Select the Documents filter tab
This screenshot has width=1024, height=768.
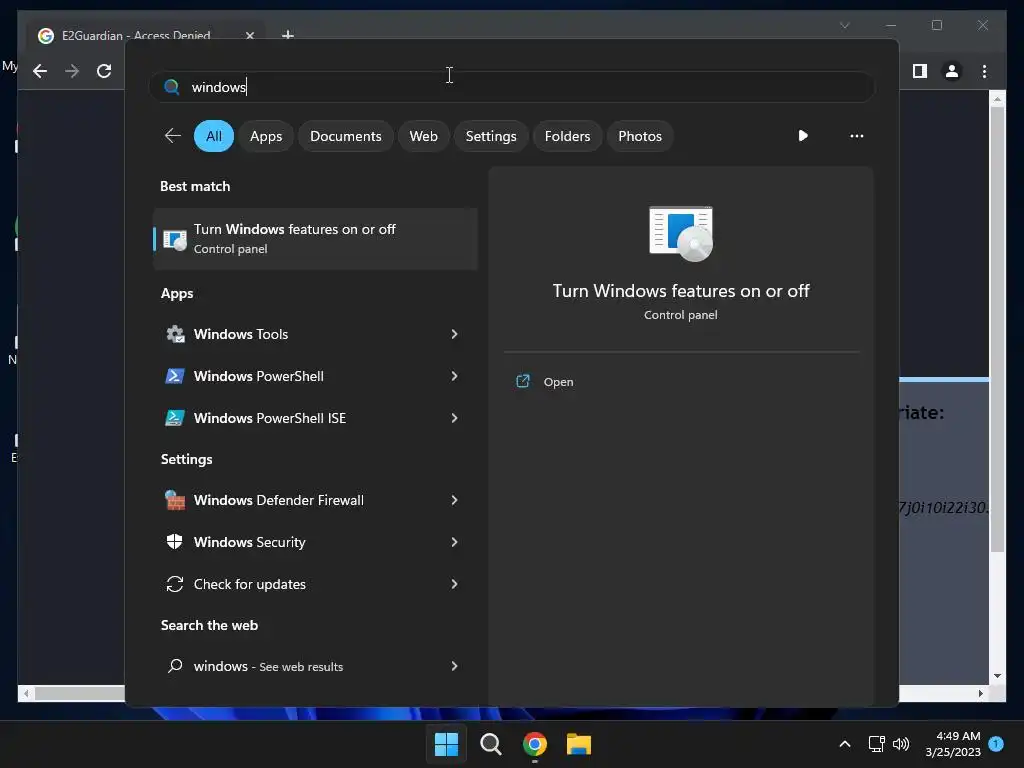(345, 136)
